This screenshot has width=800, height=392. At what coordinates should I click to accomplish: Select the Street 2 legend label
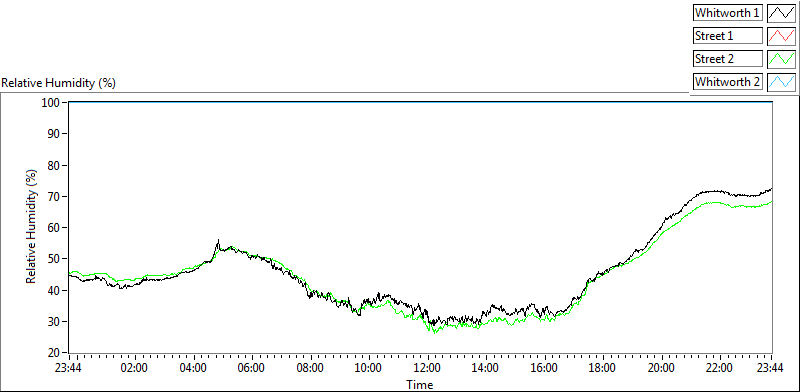click(728, 59)
